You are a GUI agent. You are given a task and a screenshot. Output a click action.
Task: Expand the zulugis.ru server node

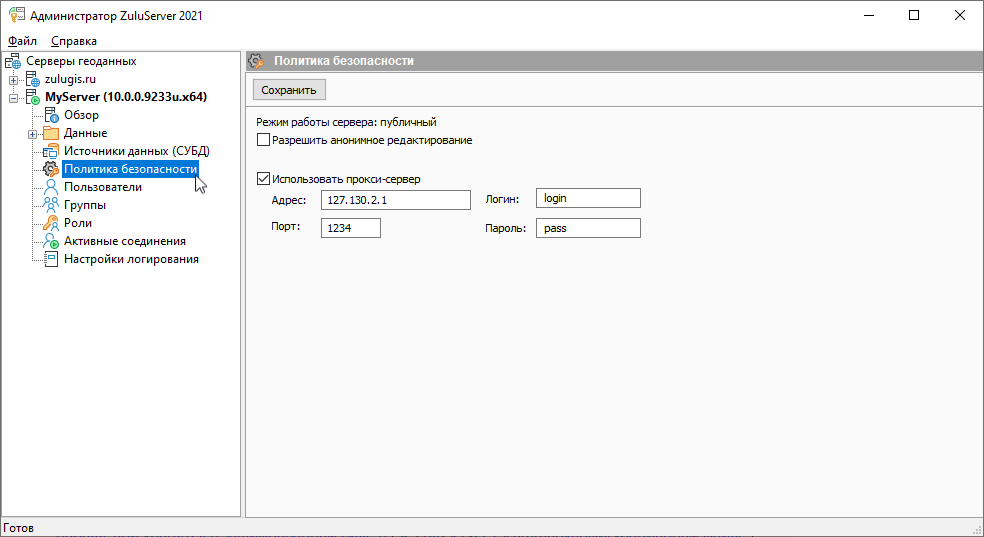tap(14, 79)
